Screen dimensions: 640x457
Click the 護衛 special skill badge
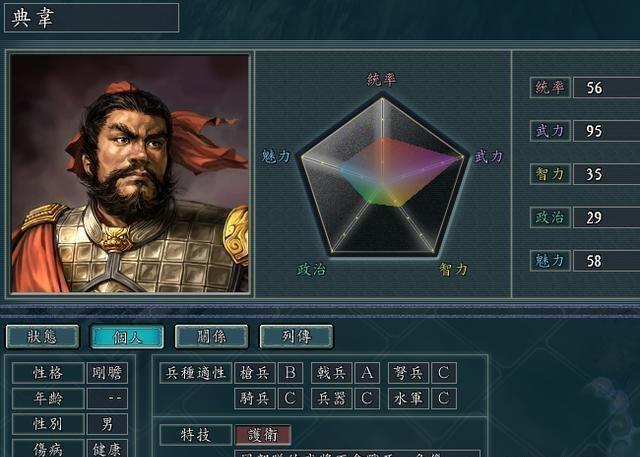[x=263, y=435]
